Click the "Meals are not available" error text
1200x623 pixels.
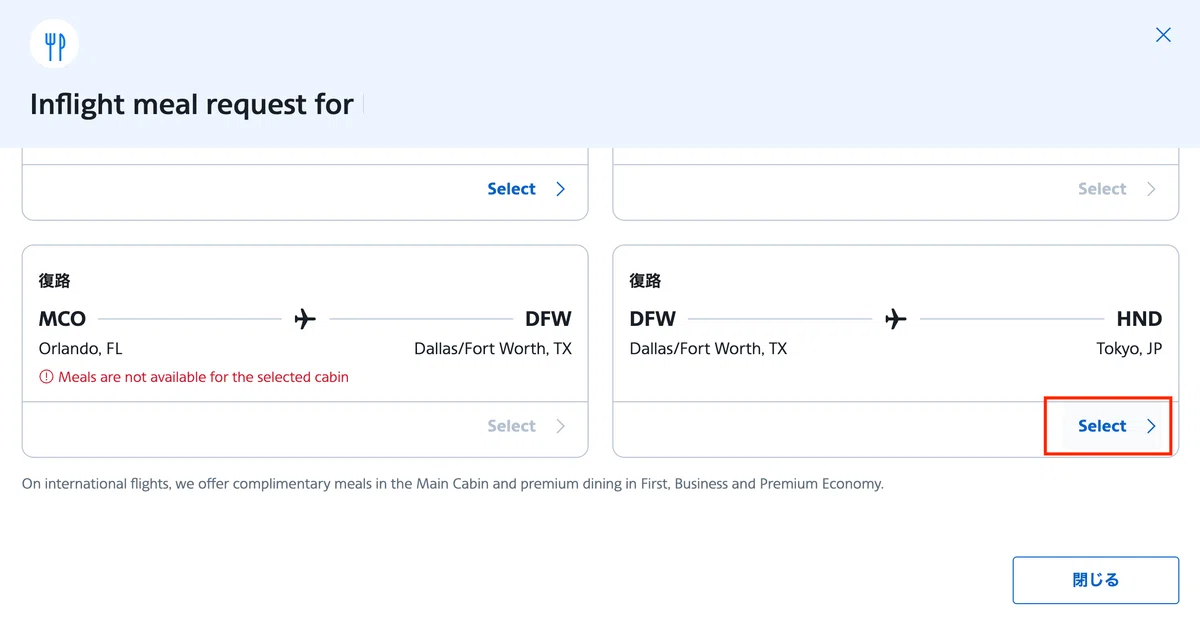tap(204, 377)
